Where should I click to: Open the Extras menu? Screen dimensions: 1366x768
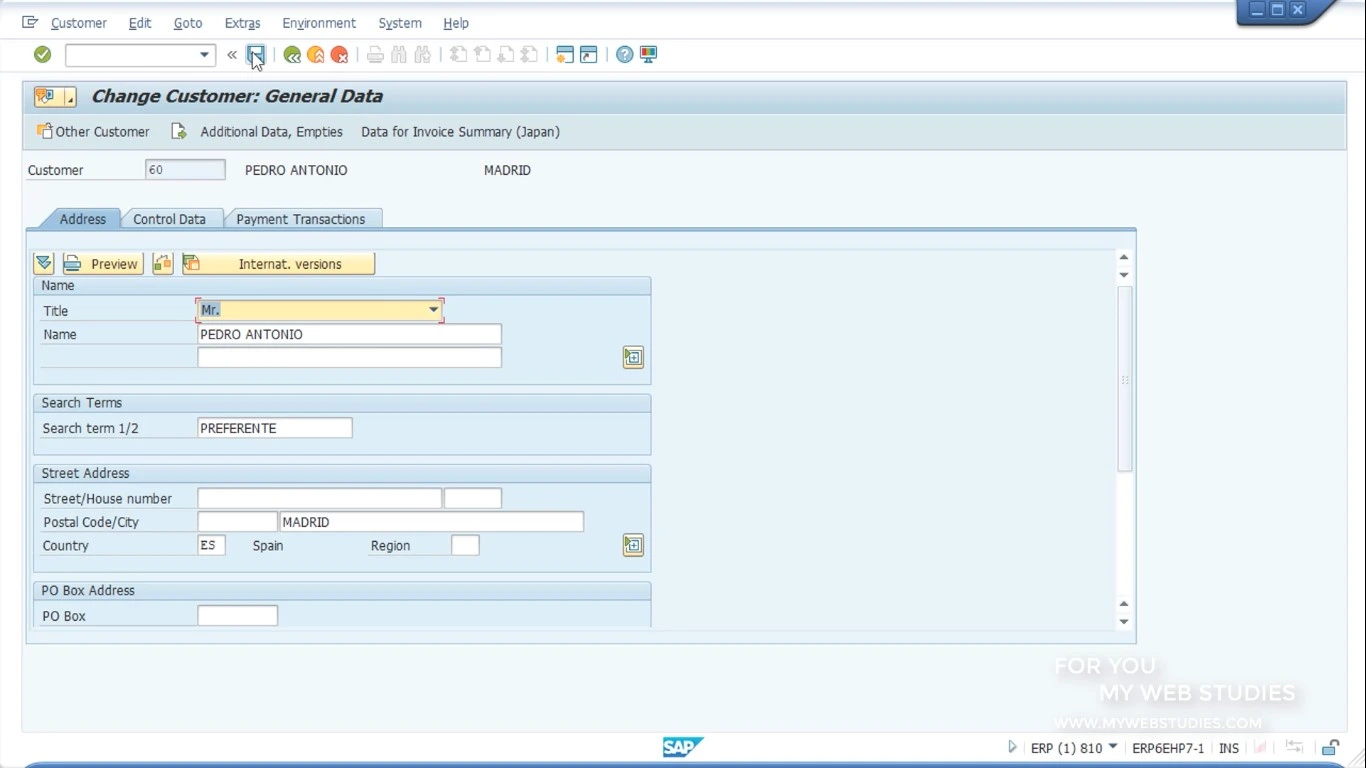click(x=242, y=23)
